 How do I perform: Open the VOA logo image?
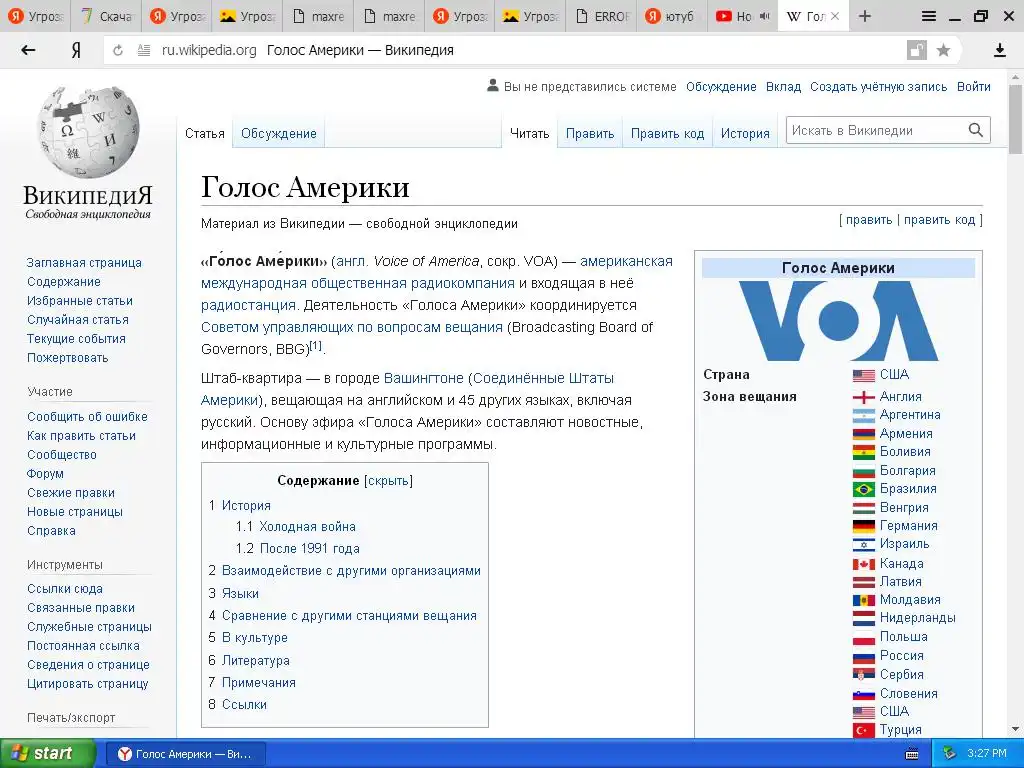tap(839, 321)
